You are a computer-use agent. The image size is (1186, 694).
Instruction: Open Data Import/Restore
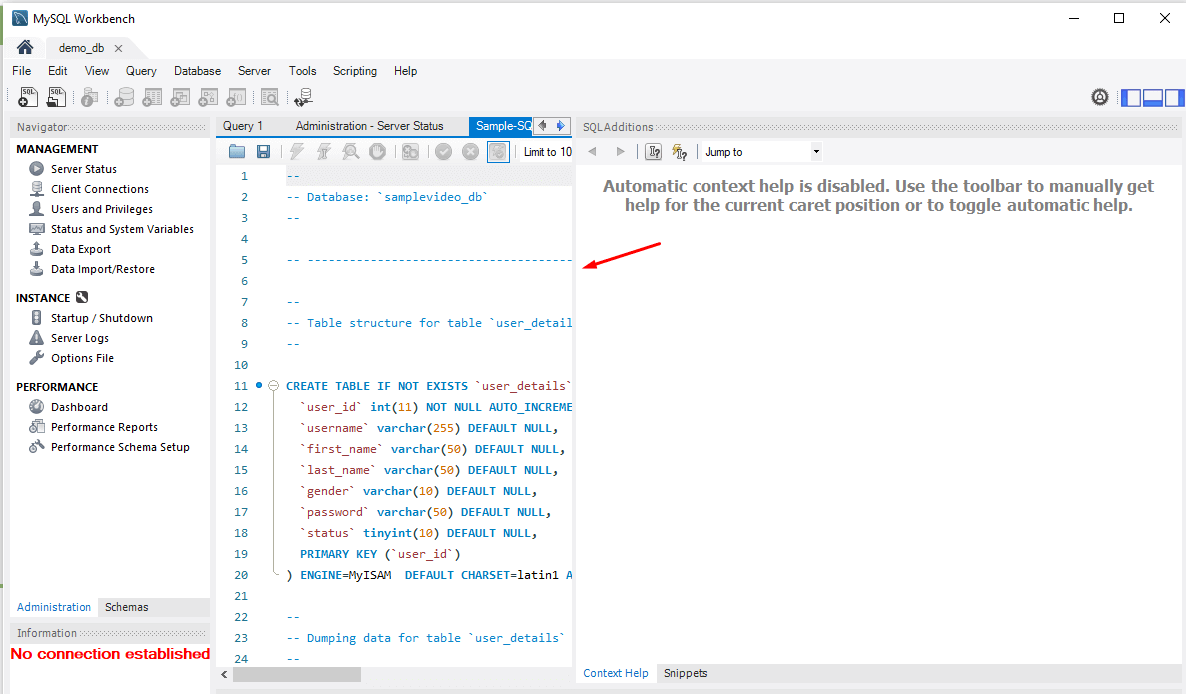coord(103,269)
